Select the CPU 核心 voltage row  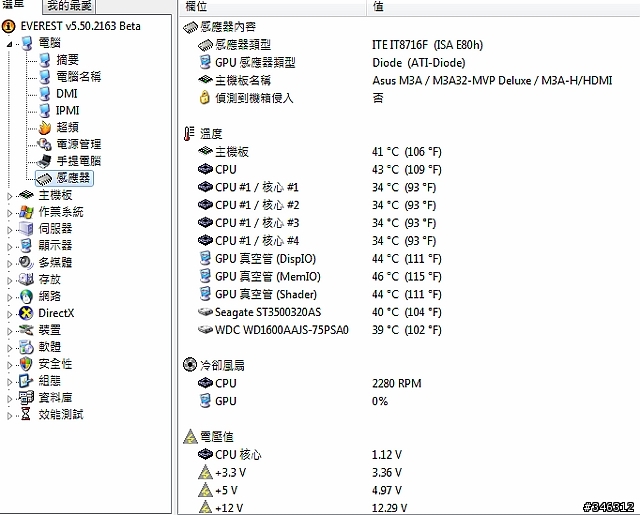click(408, 455)
